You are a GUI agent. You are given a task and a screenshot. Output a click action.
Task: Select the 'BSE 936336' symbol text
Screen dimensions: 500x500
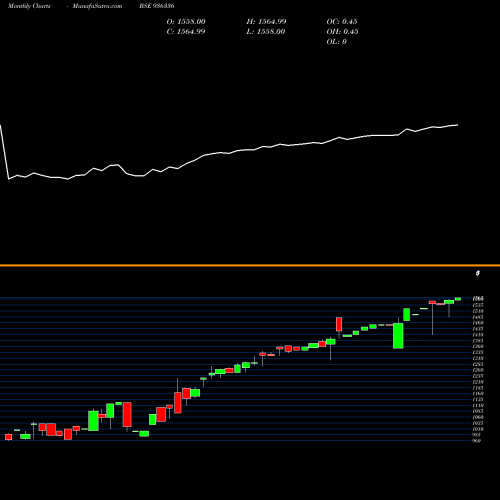157,6
